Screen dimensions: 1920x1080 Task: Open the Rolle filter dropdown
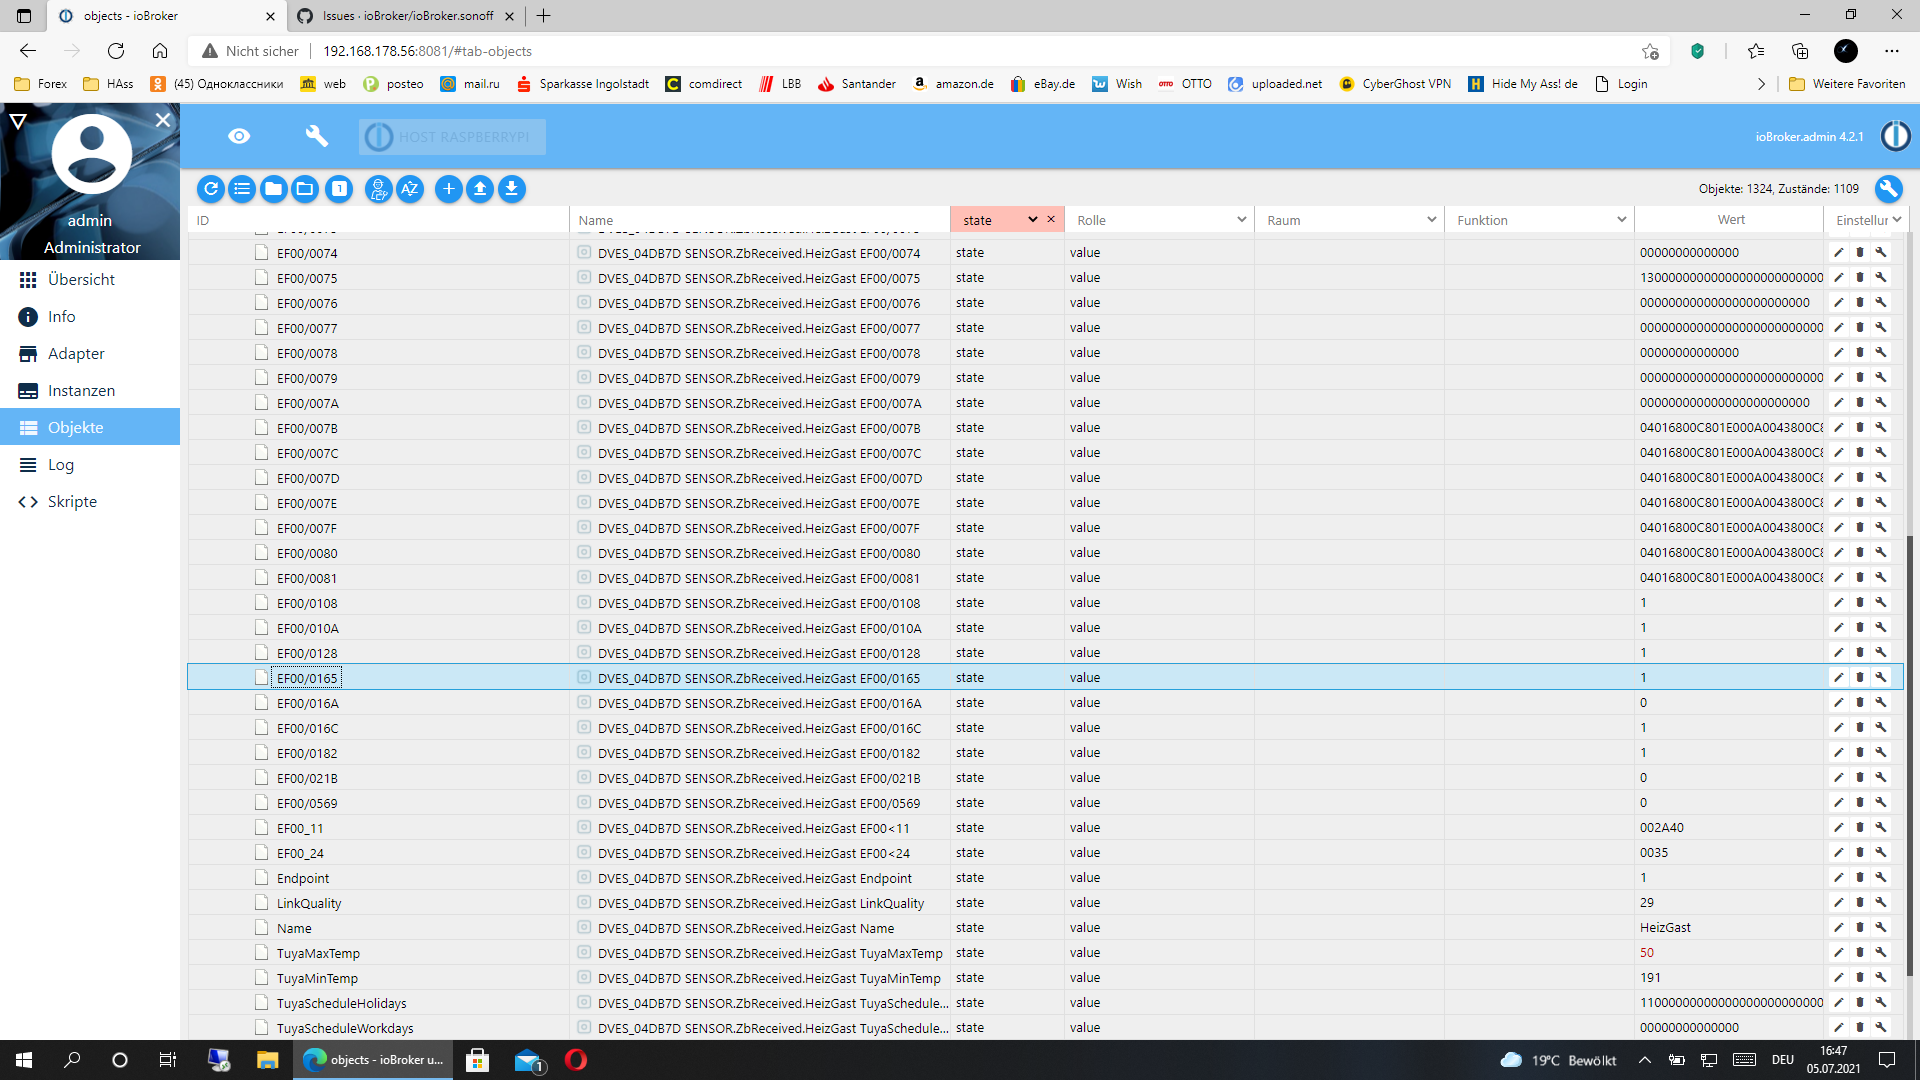click(1241, 220)
